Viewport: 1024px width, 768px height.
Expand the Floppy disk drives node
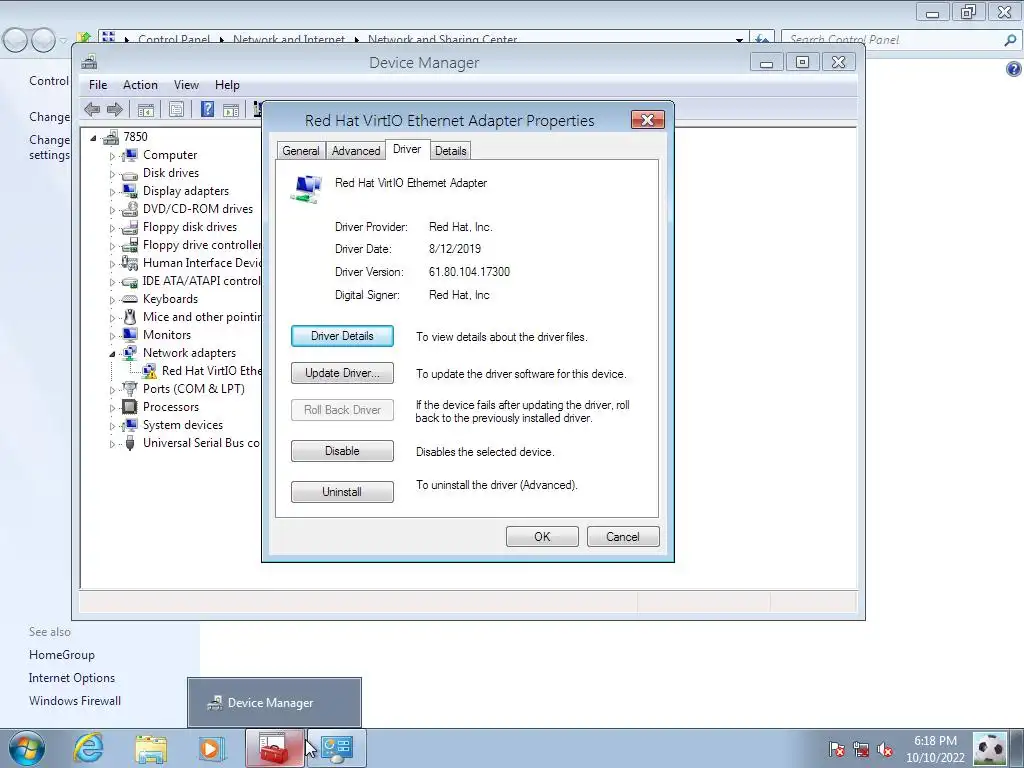[112, 228]
